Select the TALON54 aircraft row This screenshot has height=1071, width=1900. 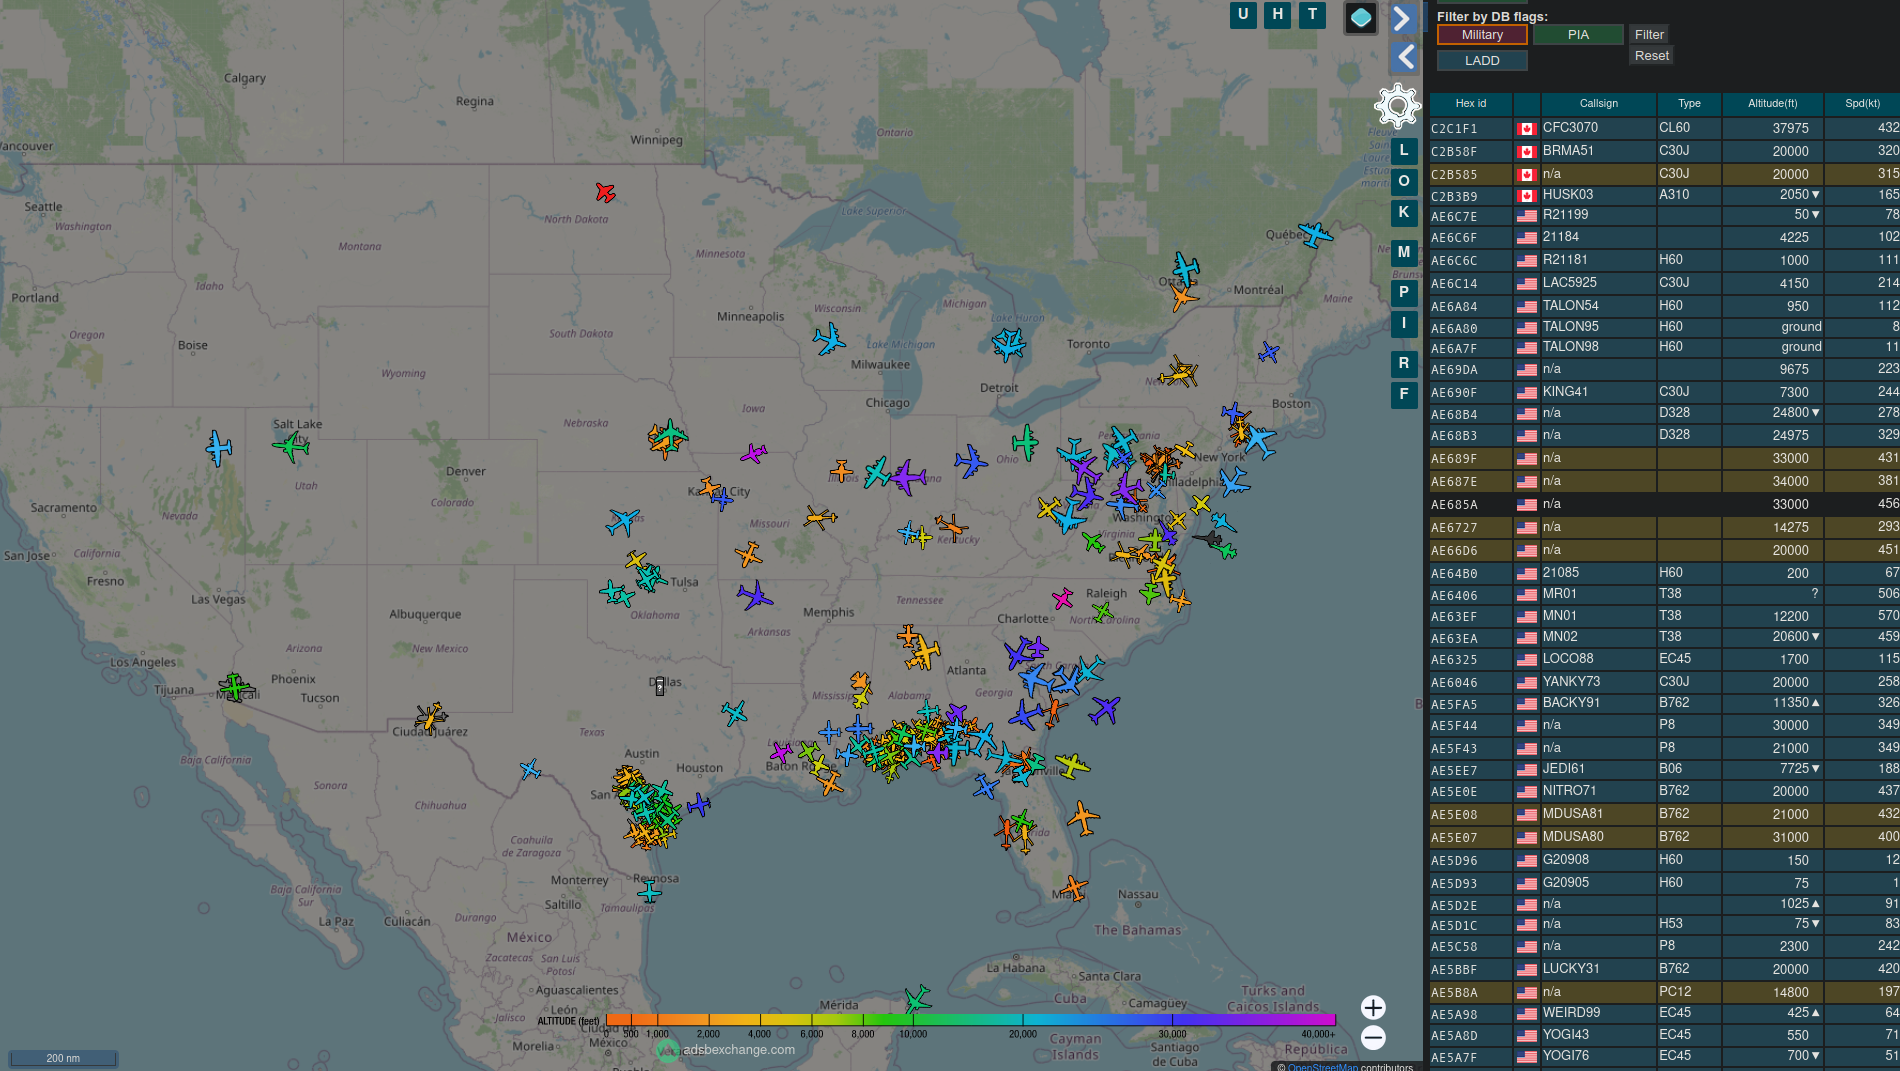pyautogui.click(x=1664, y=306)
